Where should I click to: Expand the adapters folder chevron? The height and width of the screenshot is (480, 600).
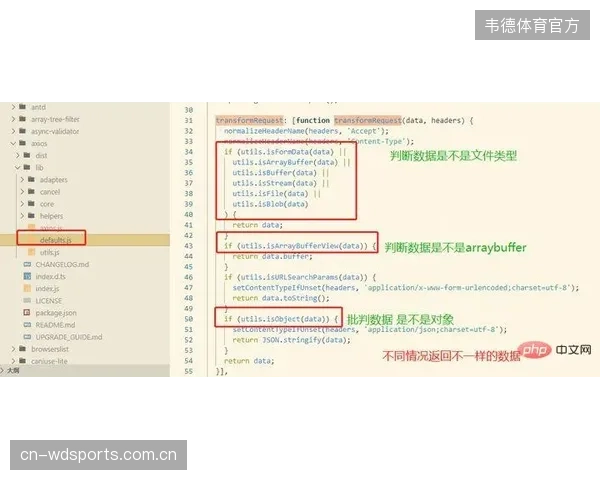click(x=22, y=180)
